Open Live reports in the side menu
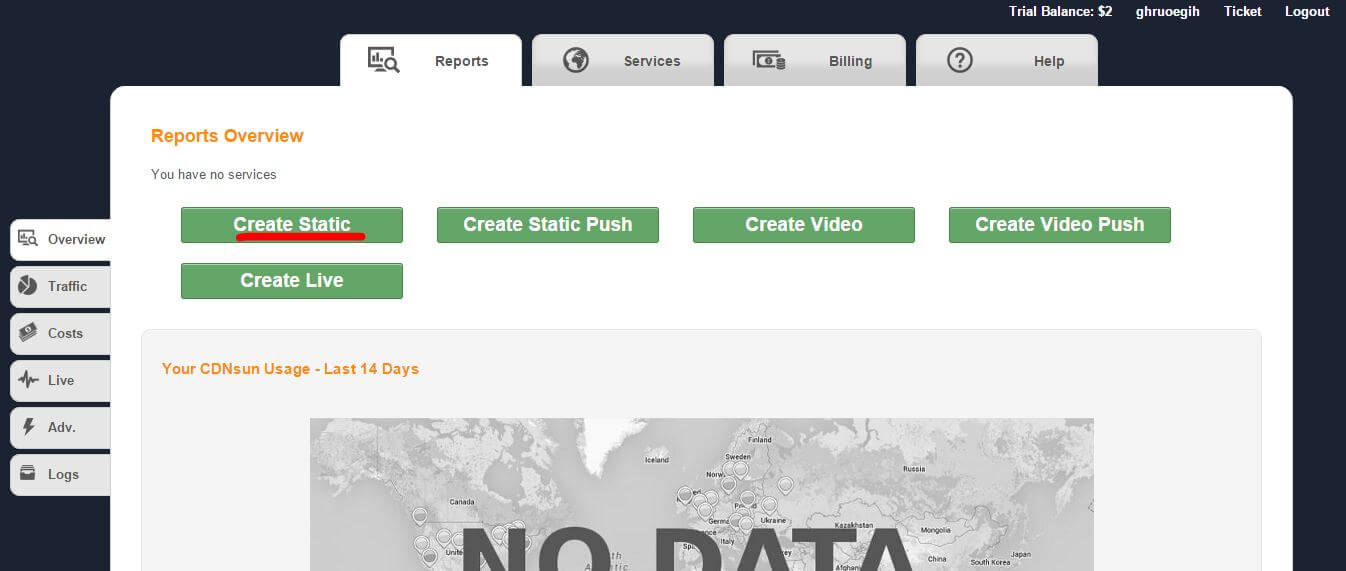This screenshot has height=571, width=1346. [x=61, y=380]
